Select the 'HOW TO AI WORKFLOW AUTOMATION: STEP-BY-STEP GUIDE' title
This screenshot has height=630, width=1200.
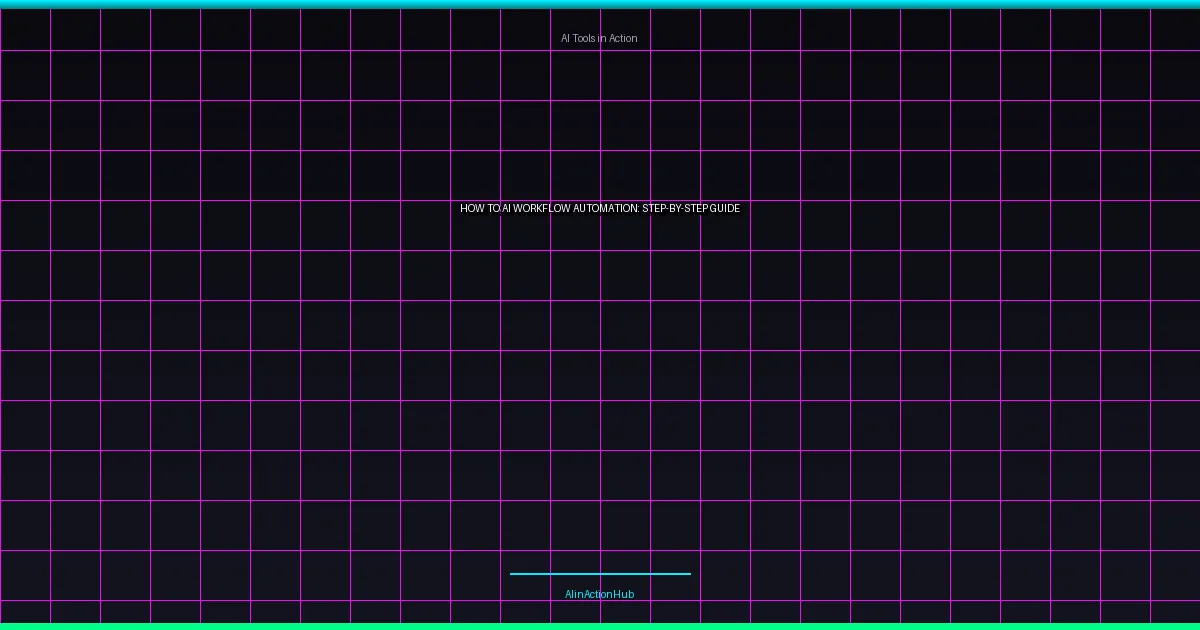(600, 208)
